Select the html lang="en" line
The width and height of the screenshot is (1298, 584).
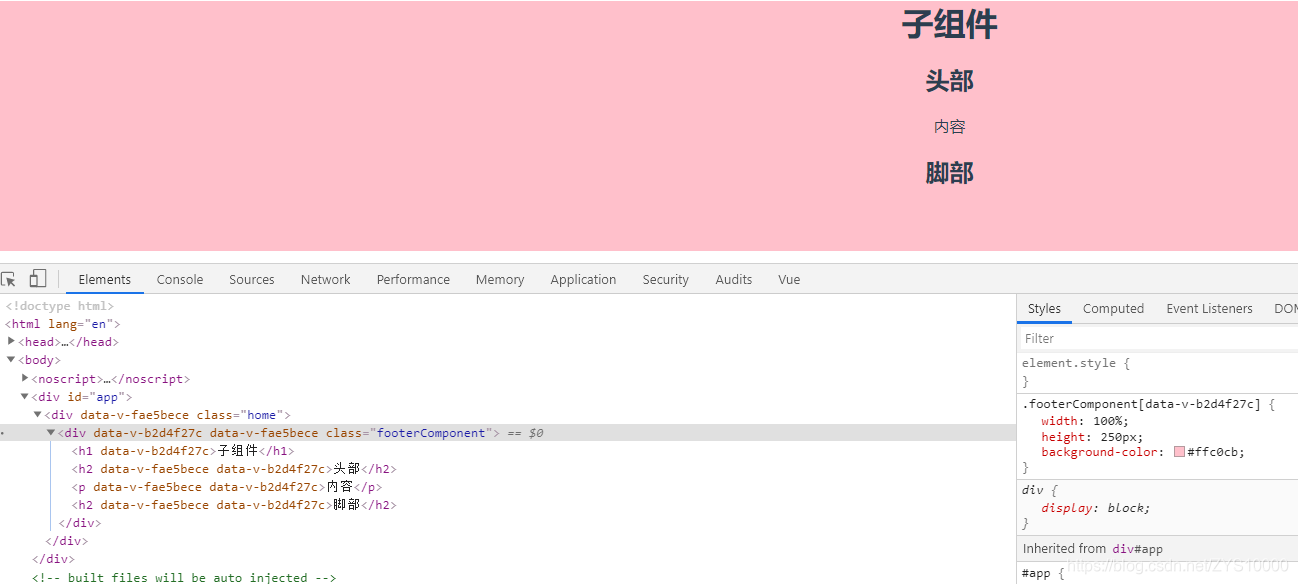point(63,324)
